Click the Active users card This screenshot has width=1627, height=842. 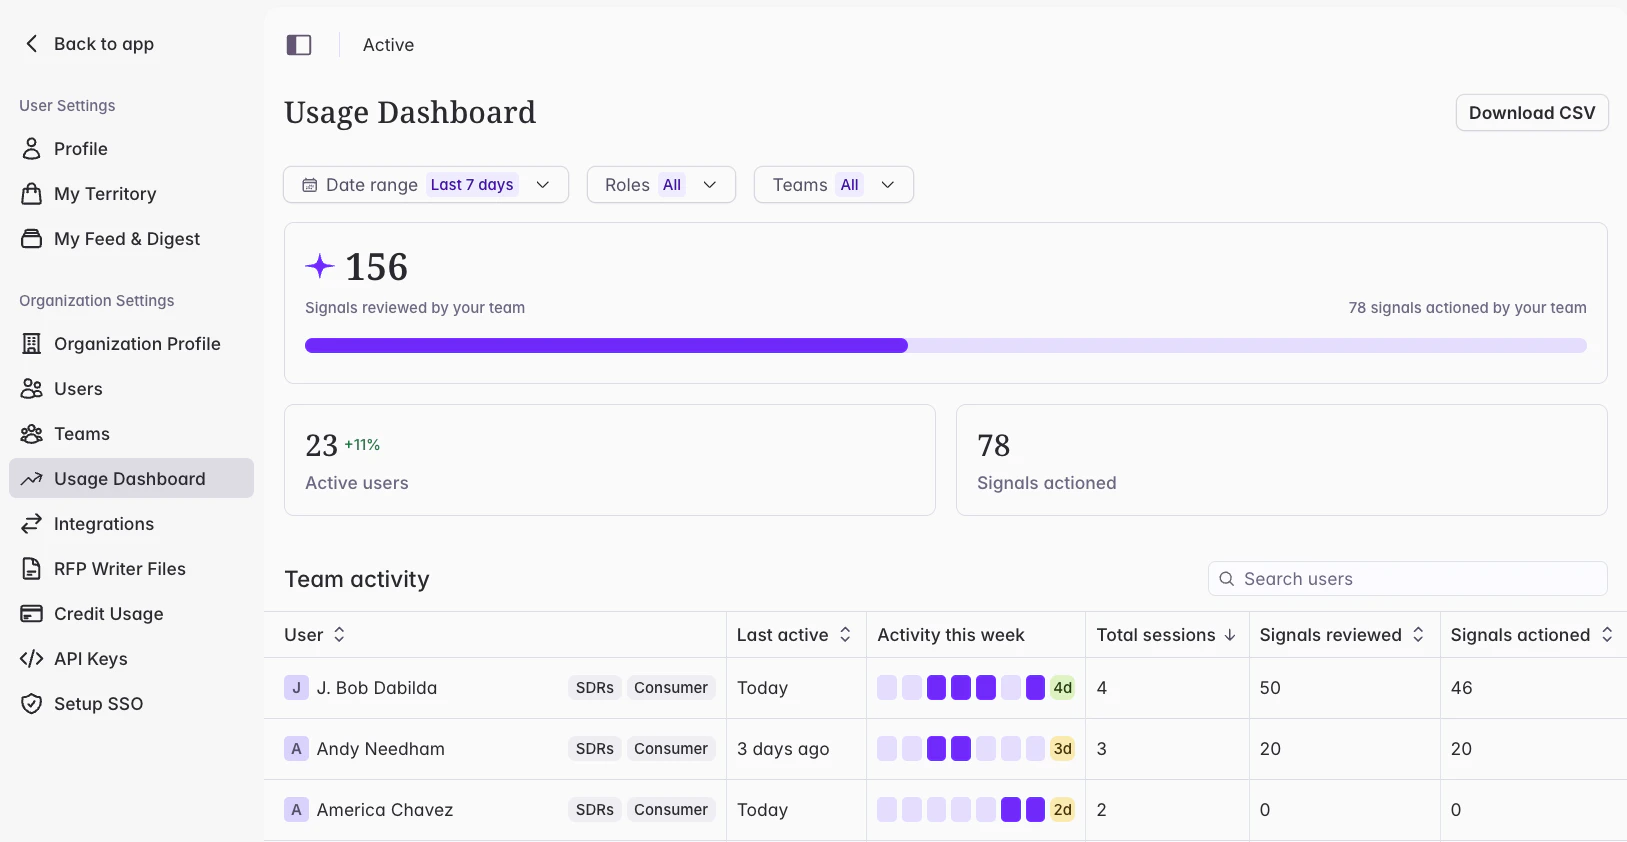(x=610, y=460)
